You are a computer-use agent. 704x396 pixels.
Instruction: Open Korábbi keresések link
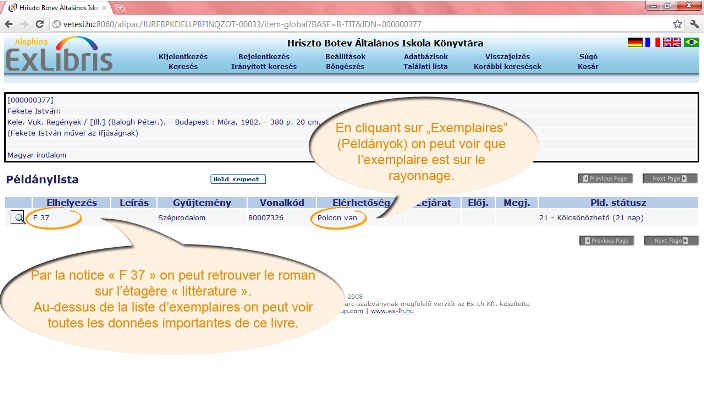pos(507,66)
